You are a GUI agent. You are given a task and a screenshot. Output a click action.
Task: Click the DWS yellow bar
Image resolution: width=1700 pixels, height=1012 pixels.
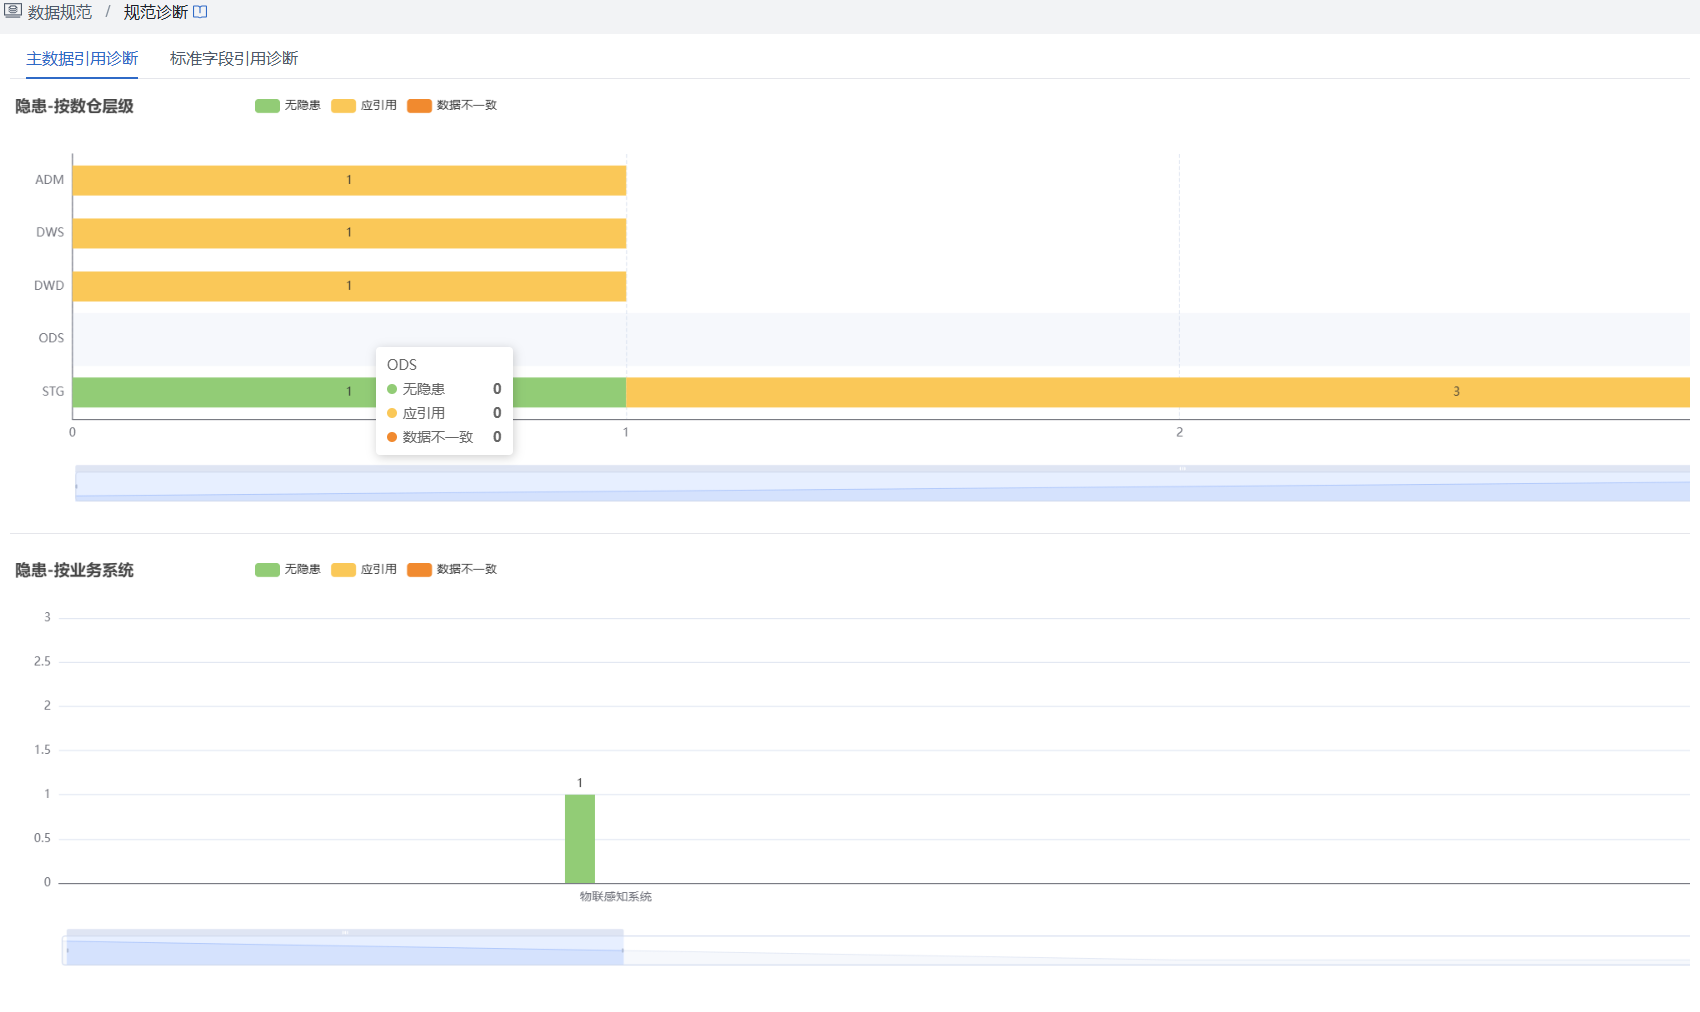(349, 233)
